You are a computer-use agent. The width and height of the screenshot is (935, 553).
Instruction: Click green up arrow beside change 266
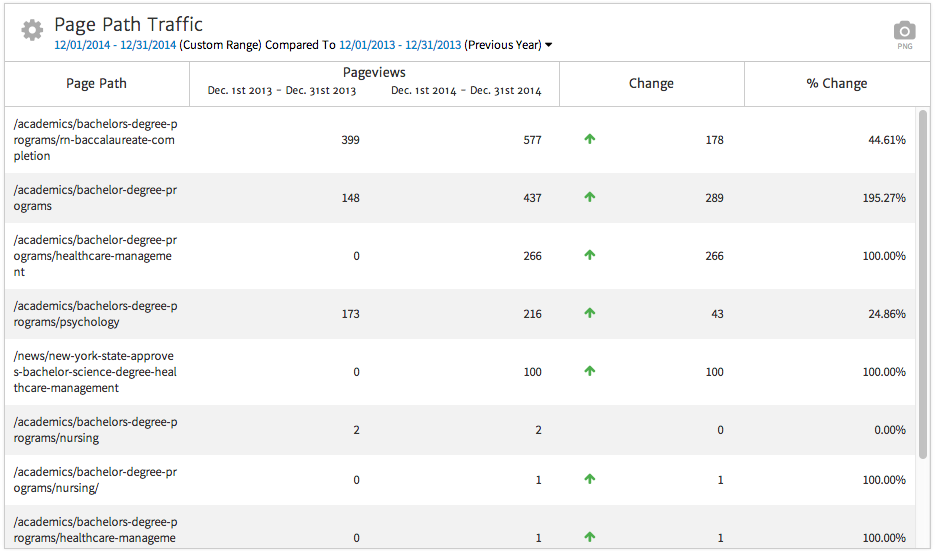coord(589,256)
